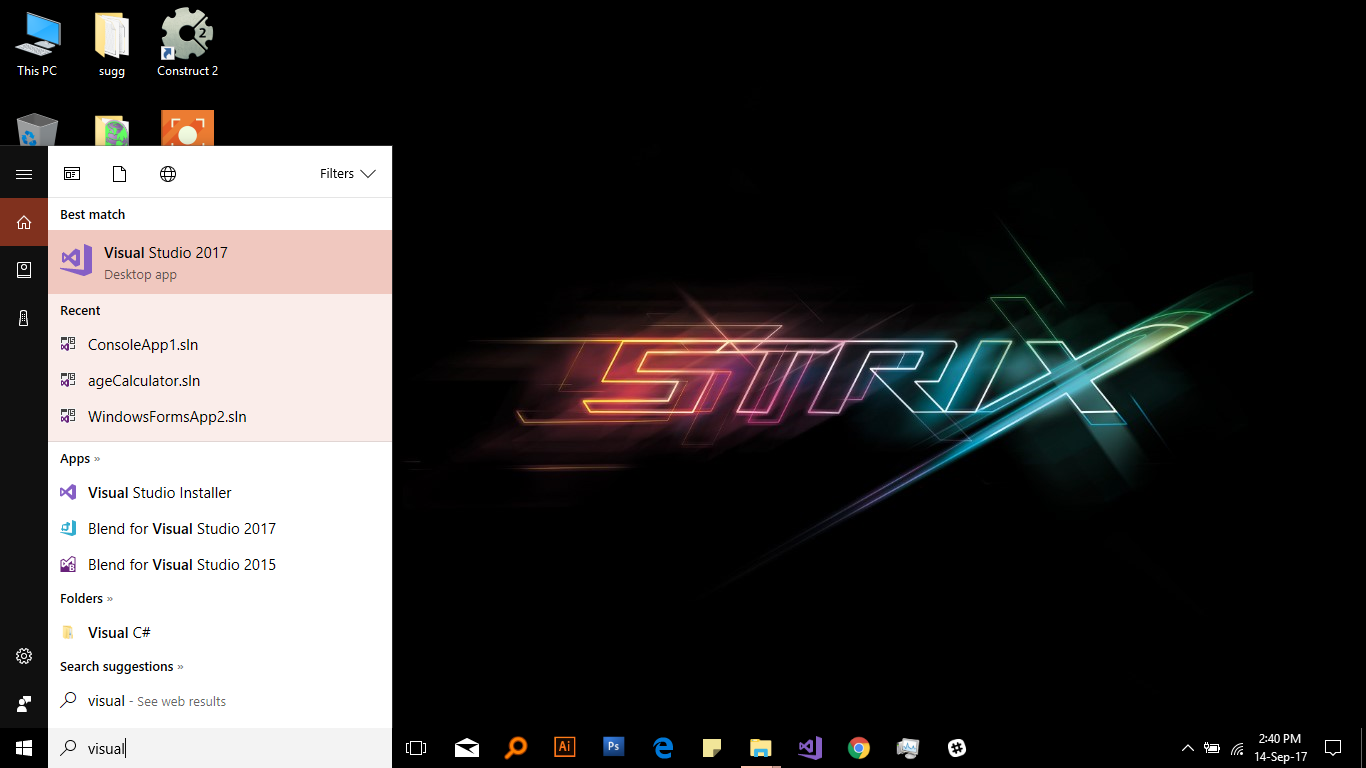Open Google Chrome from the taskbar
The height and width of the screenshot is (768, 1366).
858,748
